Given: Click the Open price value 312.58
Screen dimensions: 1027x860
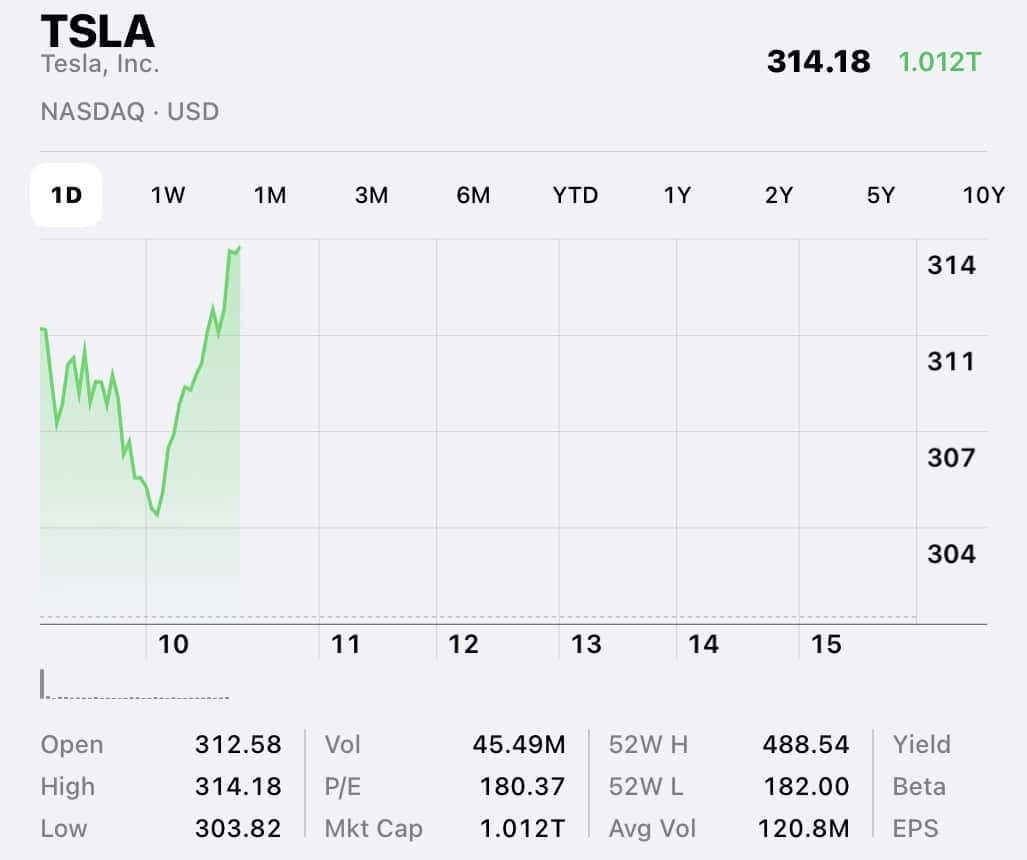Looking at the screenshot, I should [238, 745].
